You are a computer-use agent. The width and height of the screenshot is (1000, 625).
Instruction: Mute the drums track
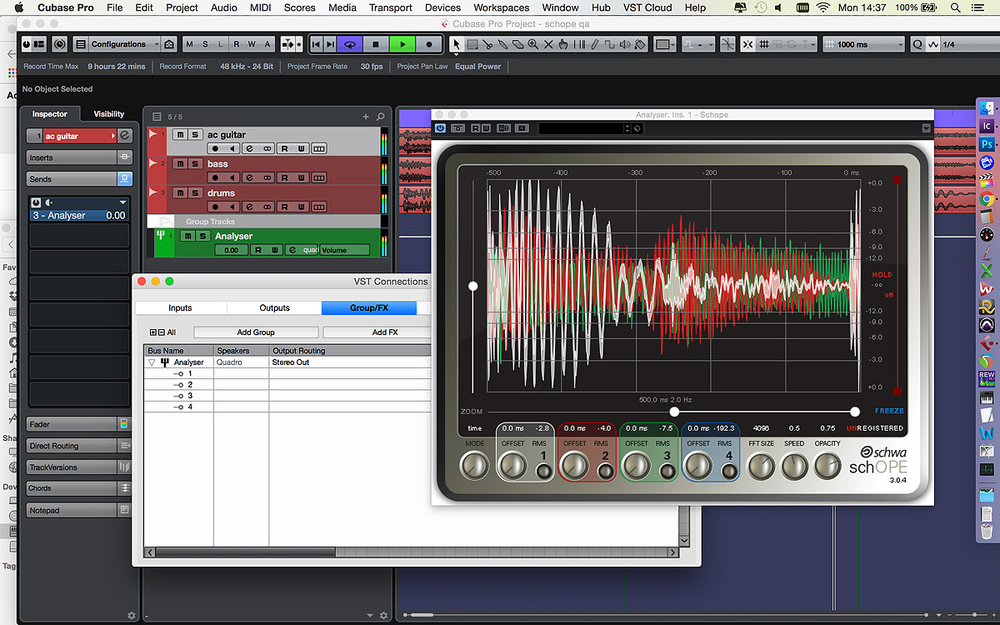point(180,193)
